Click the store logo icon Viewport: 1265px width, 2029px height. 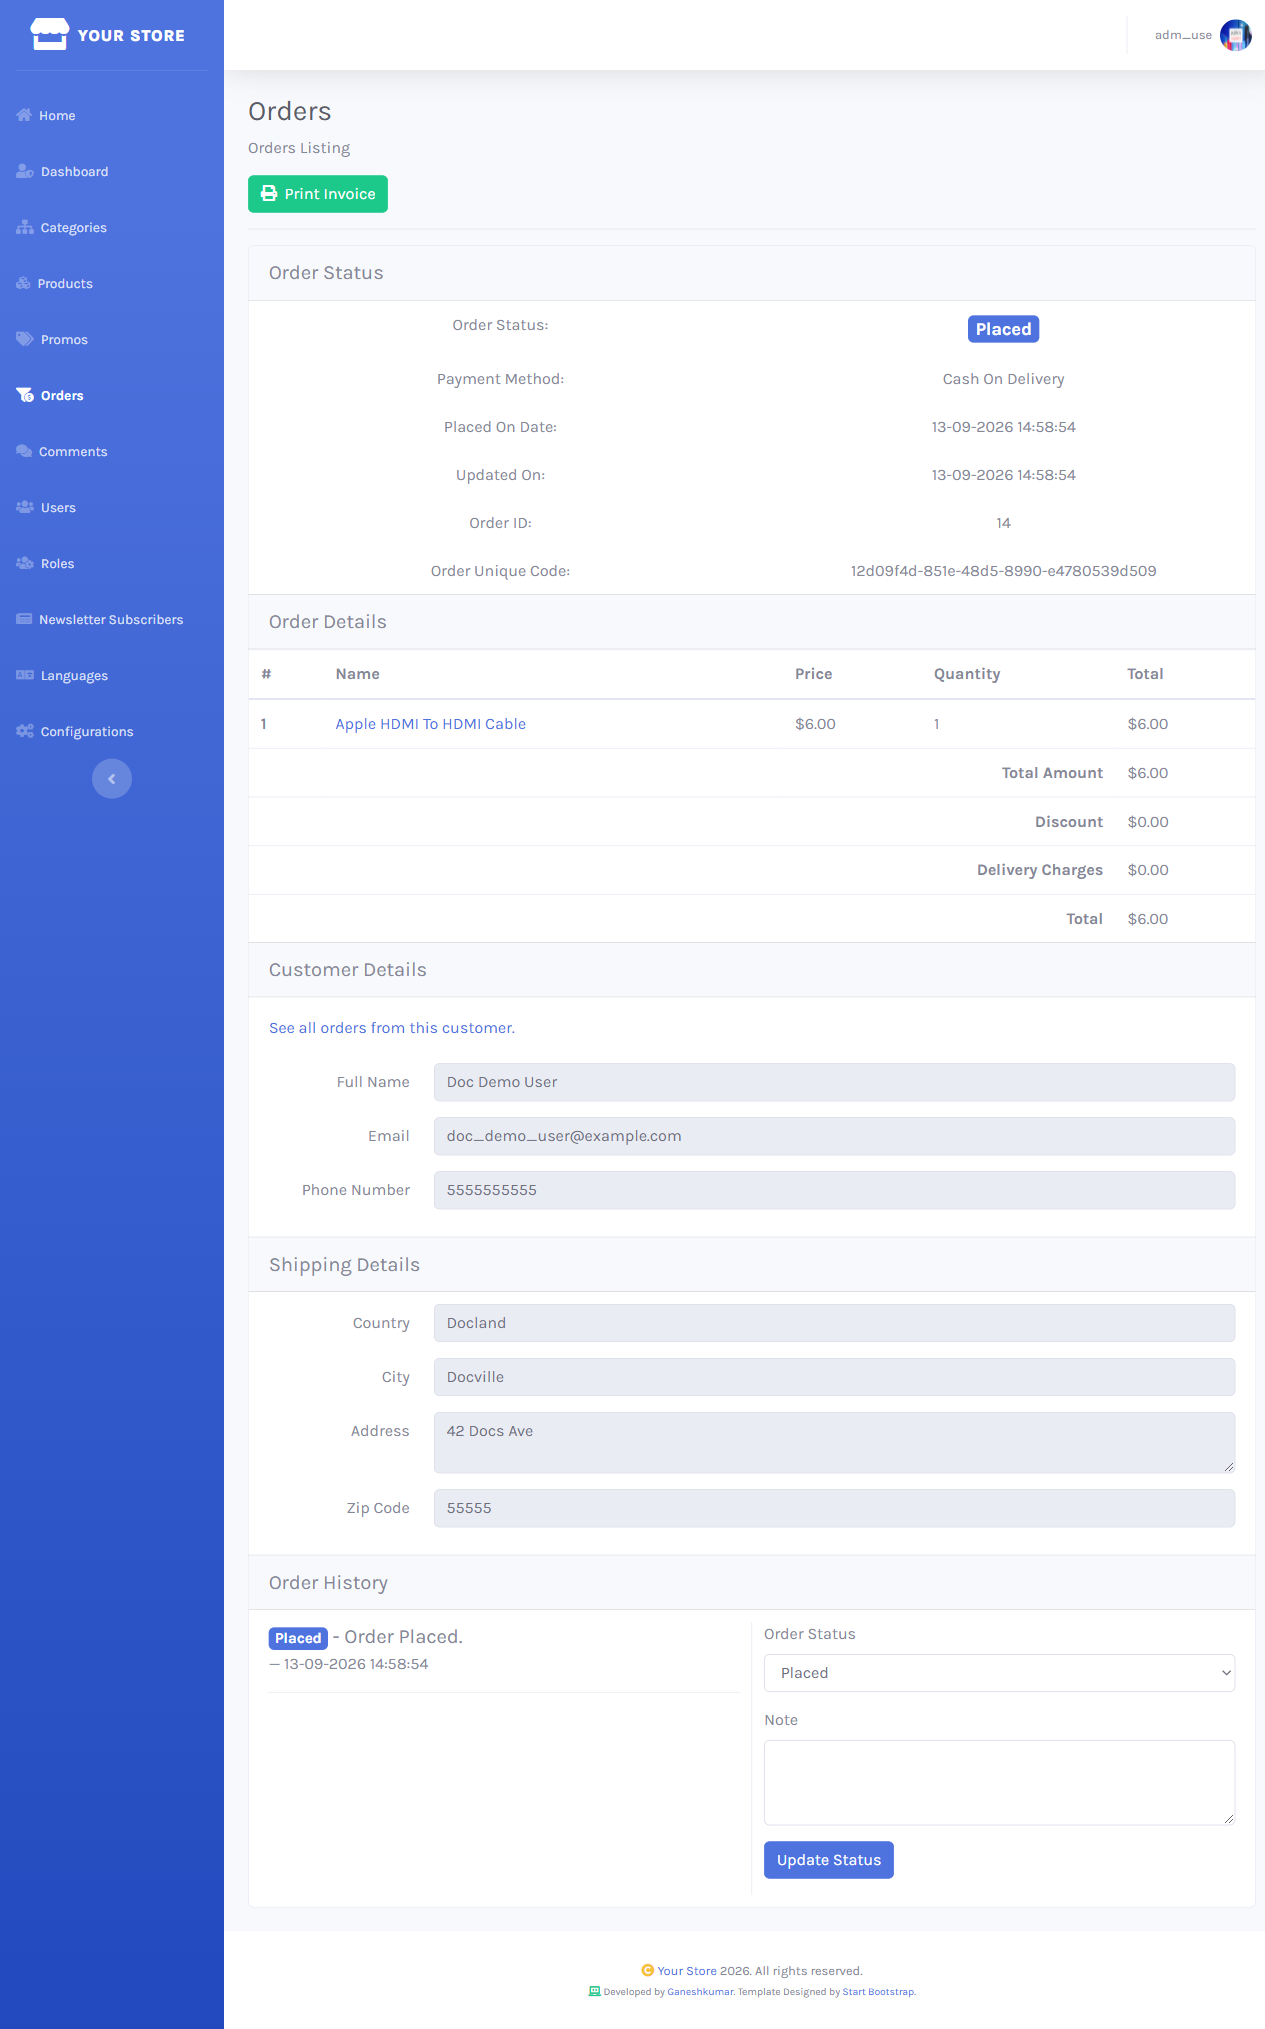tap(49, 34)
